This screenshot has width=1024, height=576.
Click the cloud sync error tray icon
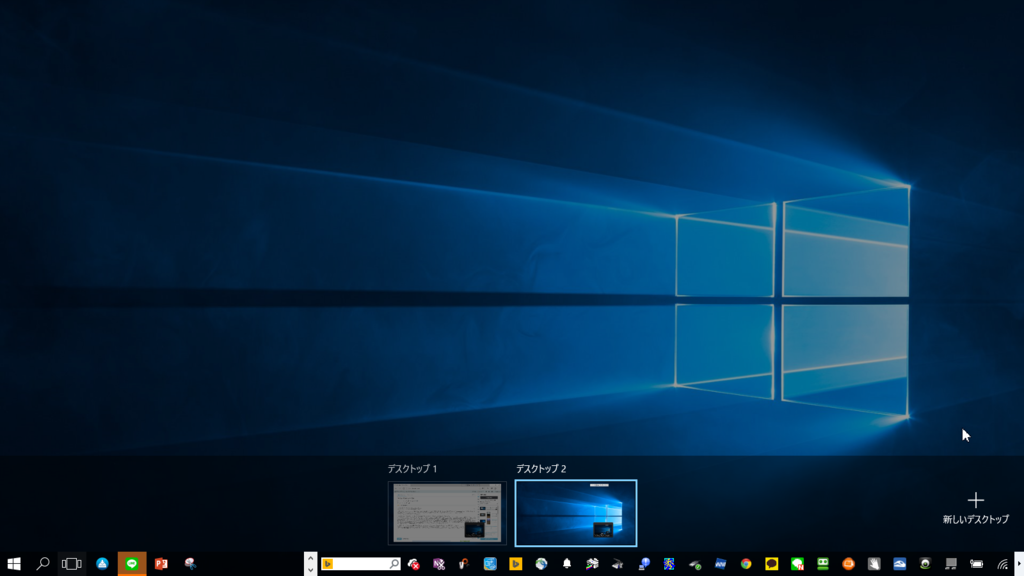coord(413,564)
